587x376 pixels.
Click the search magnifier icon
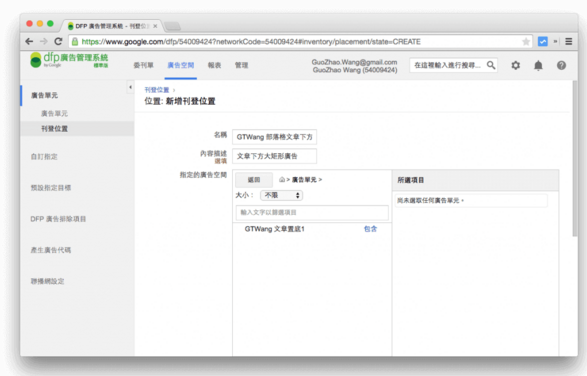[x=491, y=65]
